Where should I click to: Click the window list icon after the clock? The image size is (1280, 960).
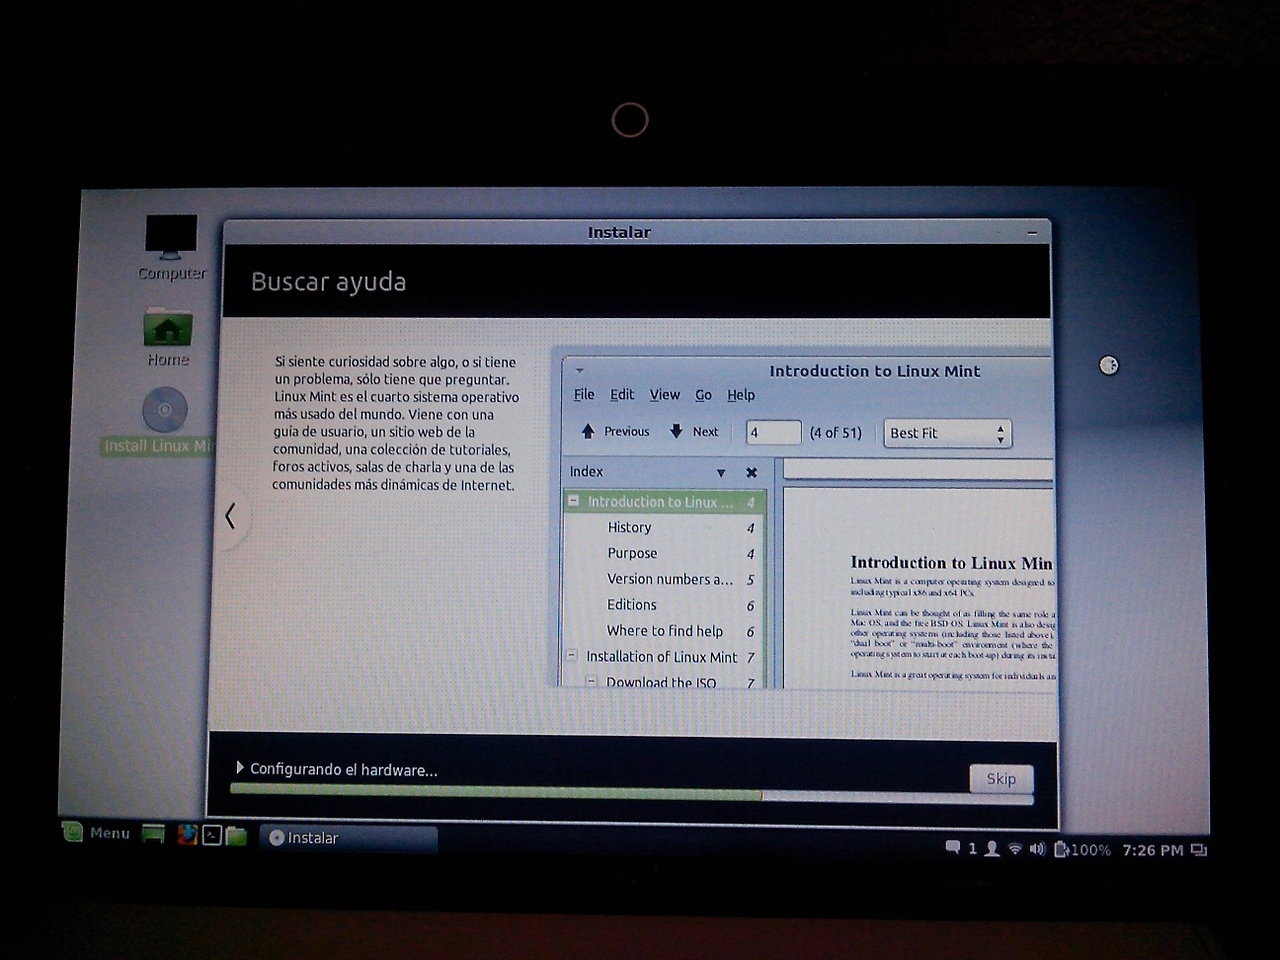click(1199, 850)
